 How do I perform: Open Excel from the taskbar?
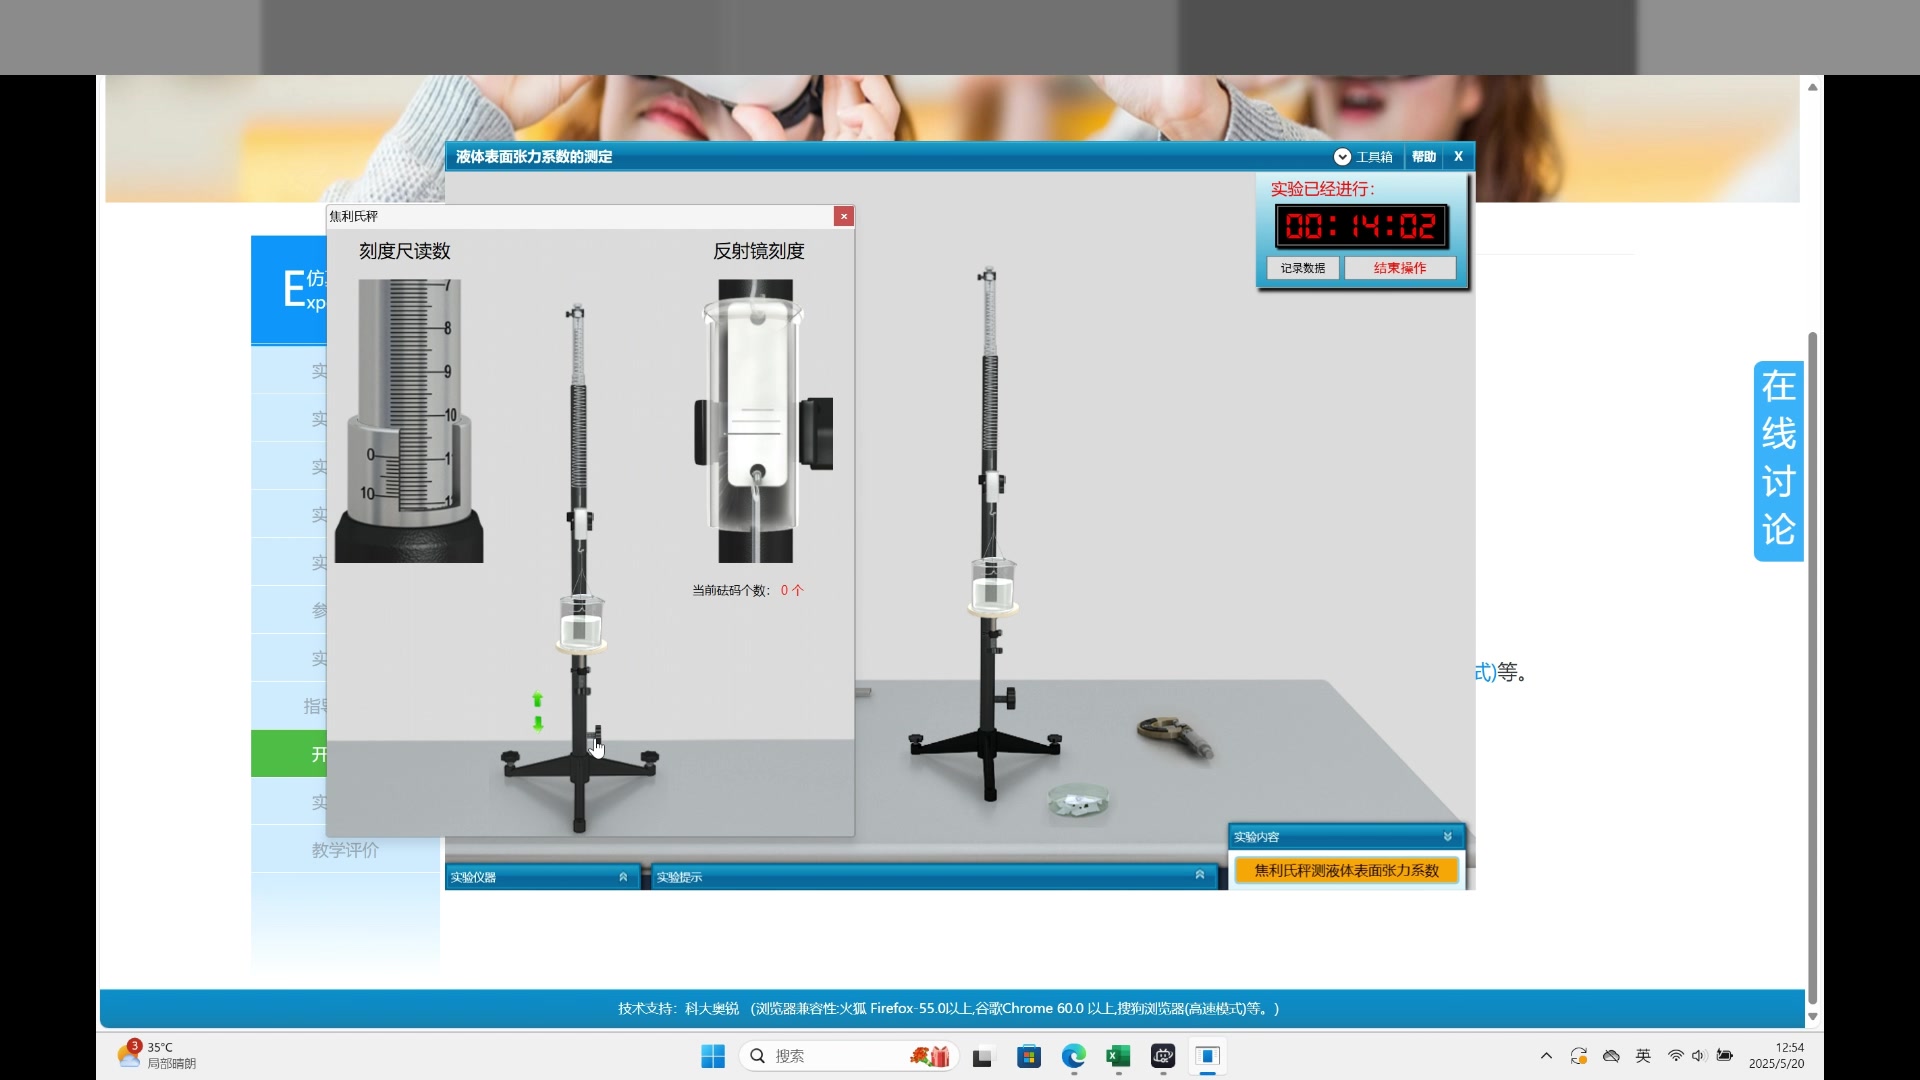[1118, 1056]
